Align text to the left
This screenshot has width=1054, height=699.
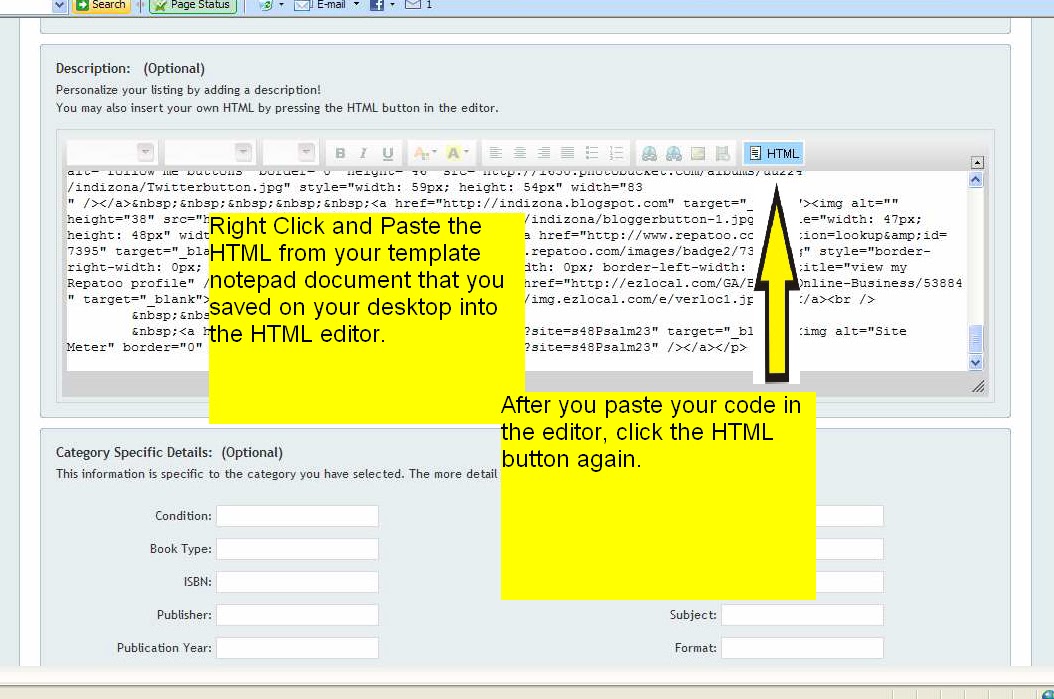point(496,151)
